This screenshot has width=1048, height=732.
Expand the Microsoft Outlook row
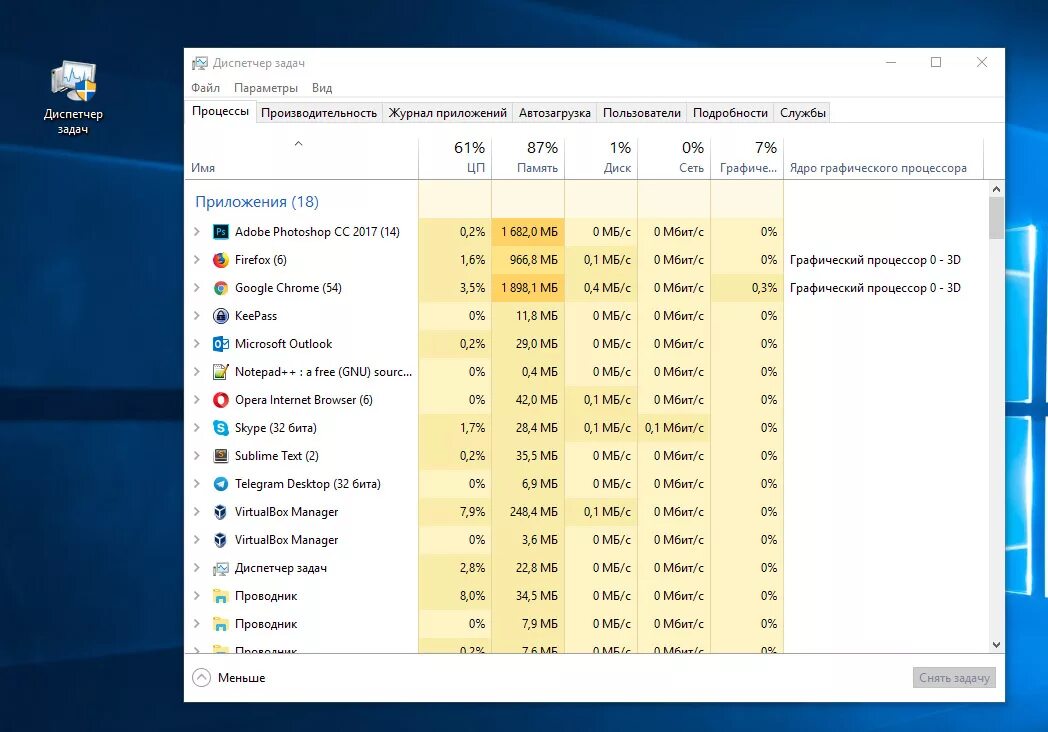pos(196,344)
